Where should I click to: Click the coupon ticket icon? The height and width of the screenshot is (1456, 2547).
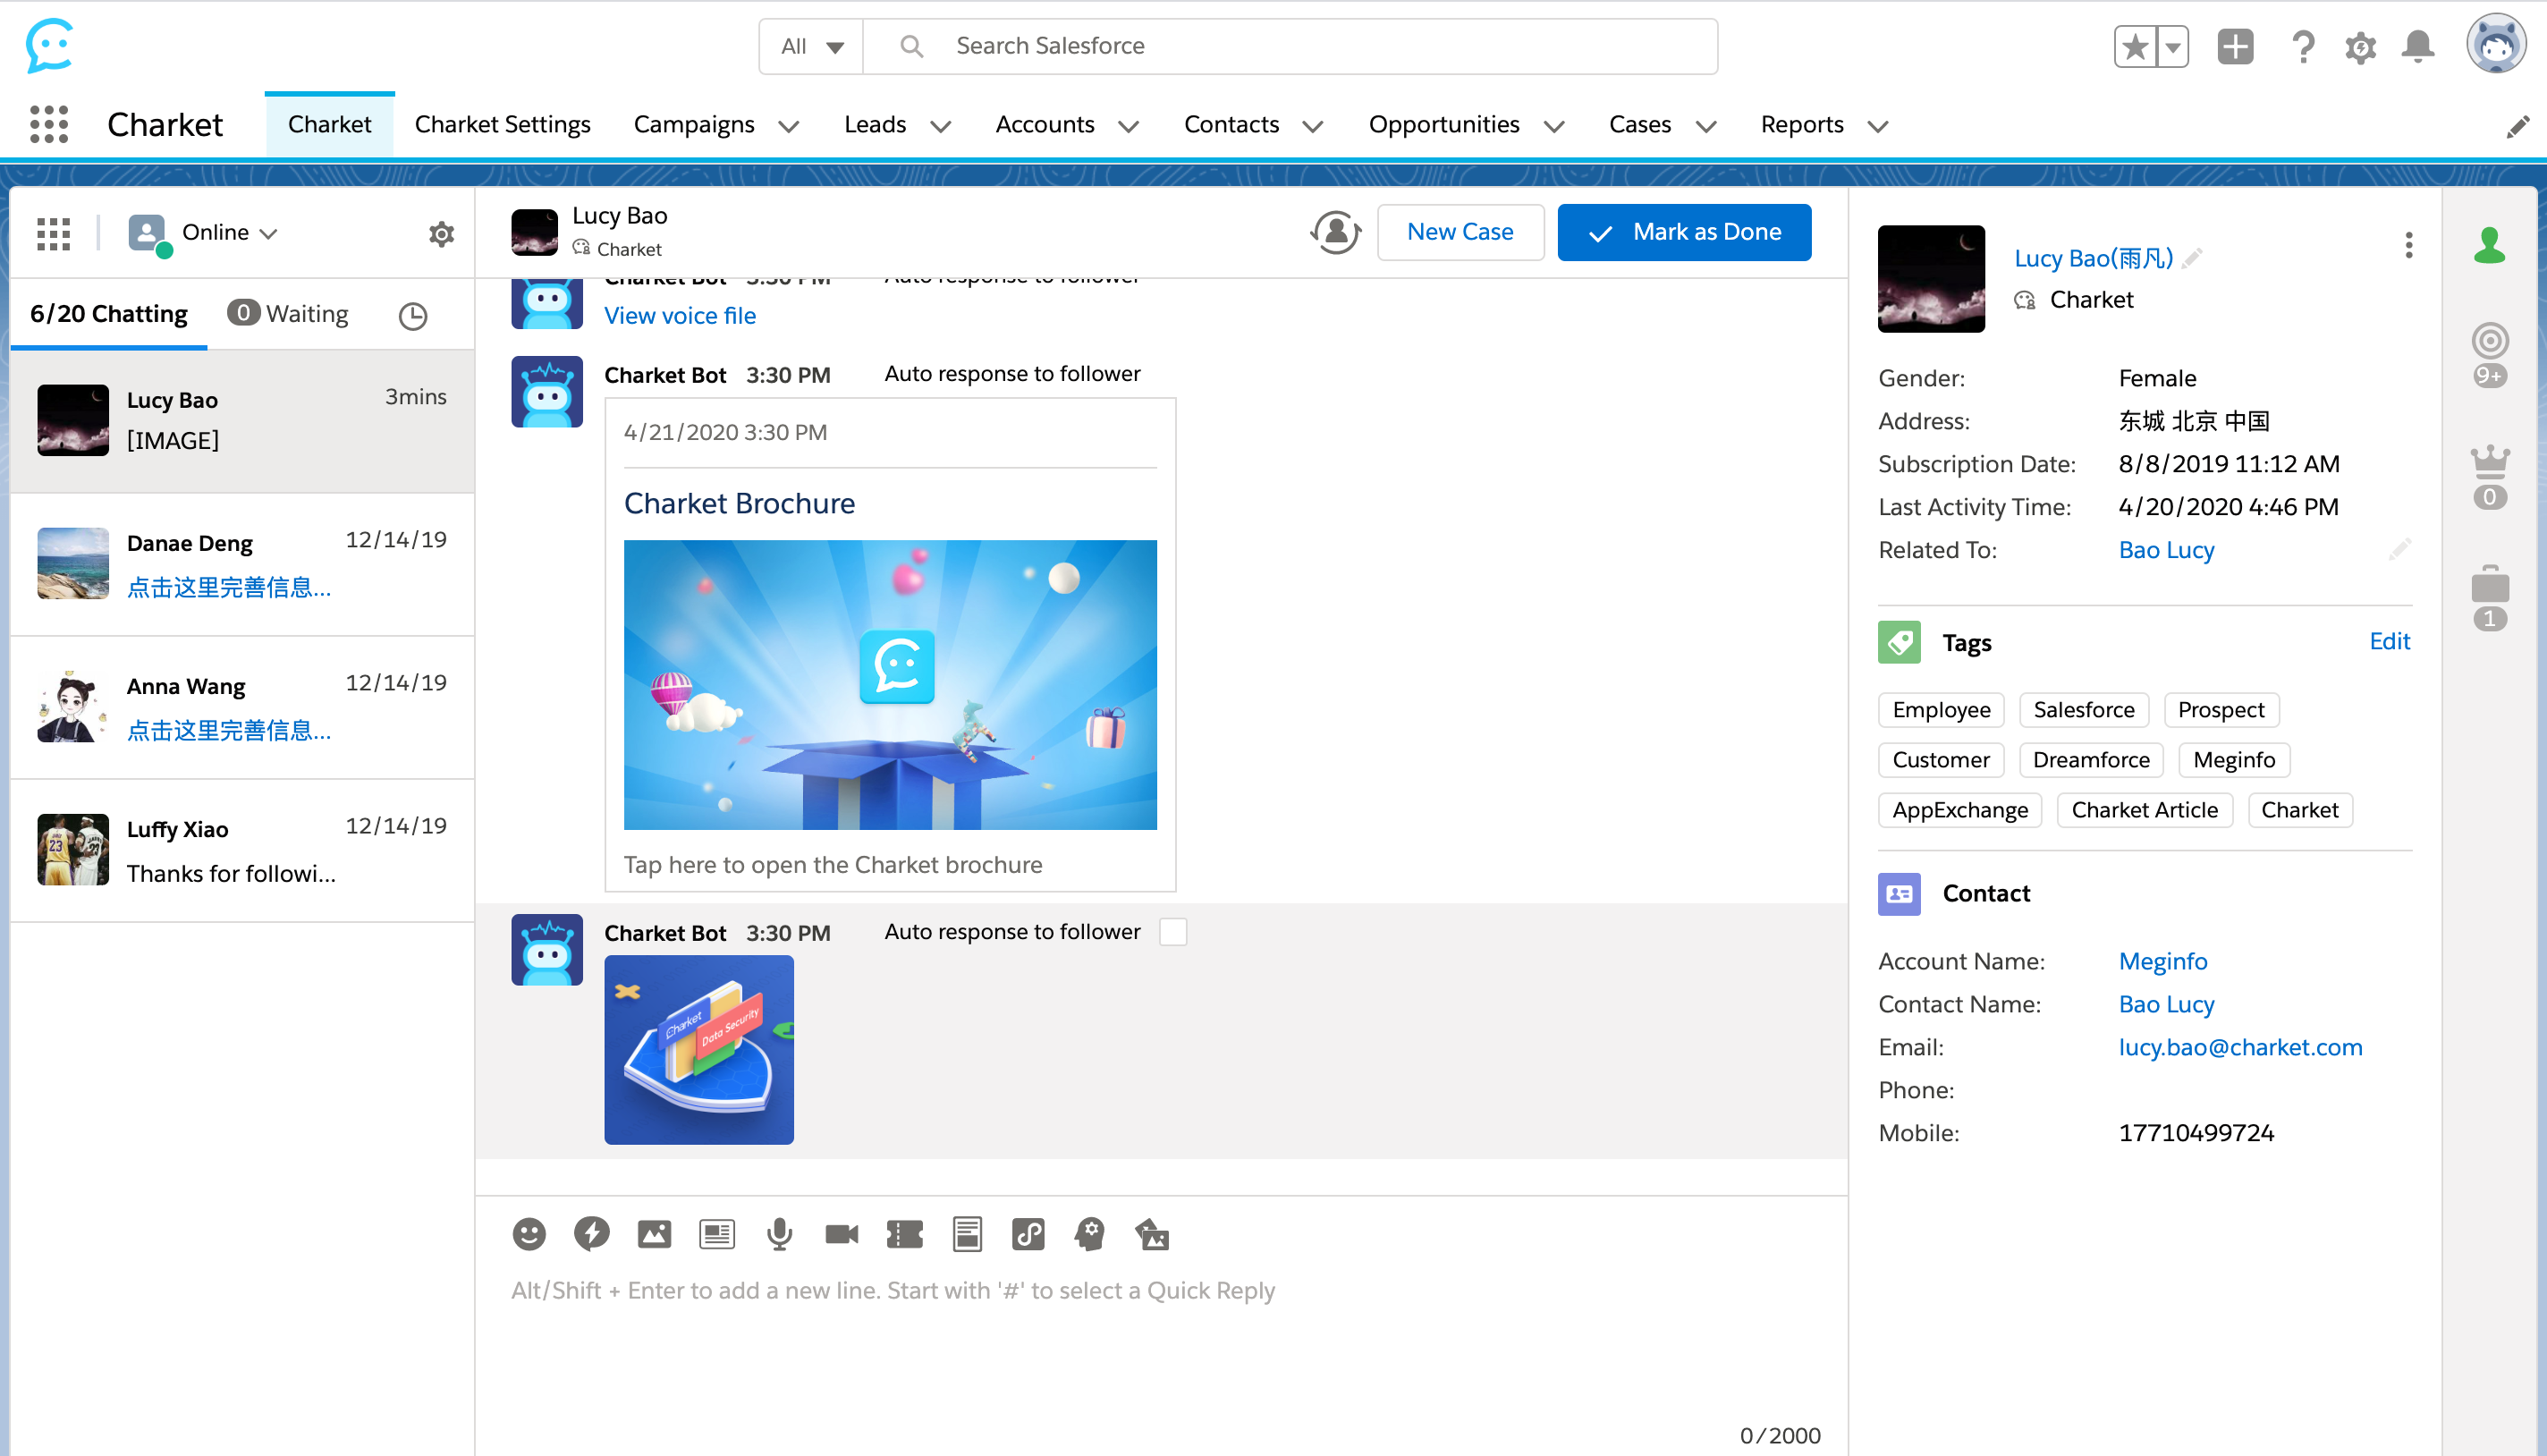(x=904, y=1234)
